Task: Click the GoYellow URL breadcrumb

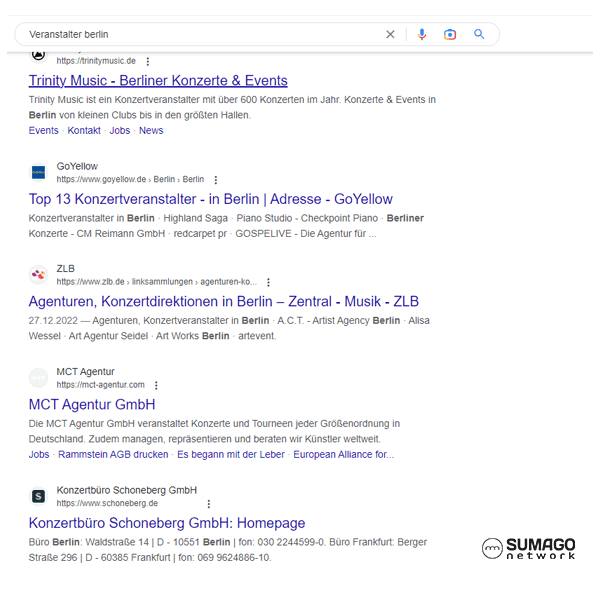Action: click(x=130, y=179)
